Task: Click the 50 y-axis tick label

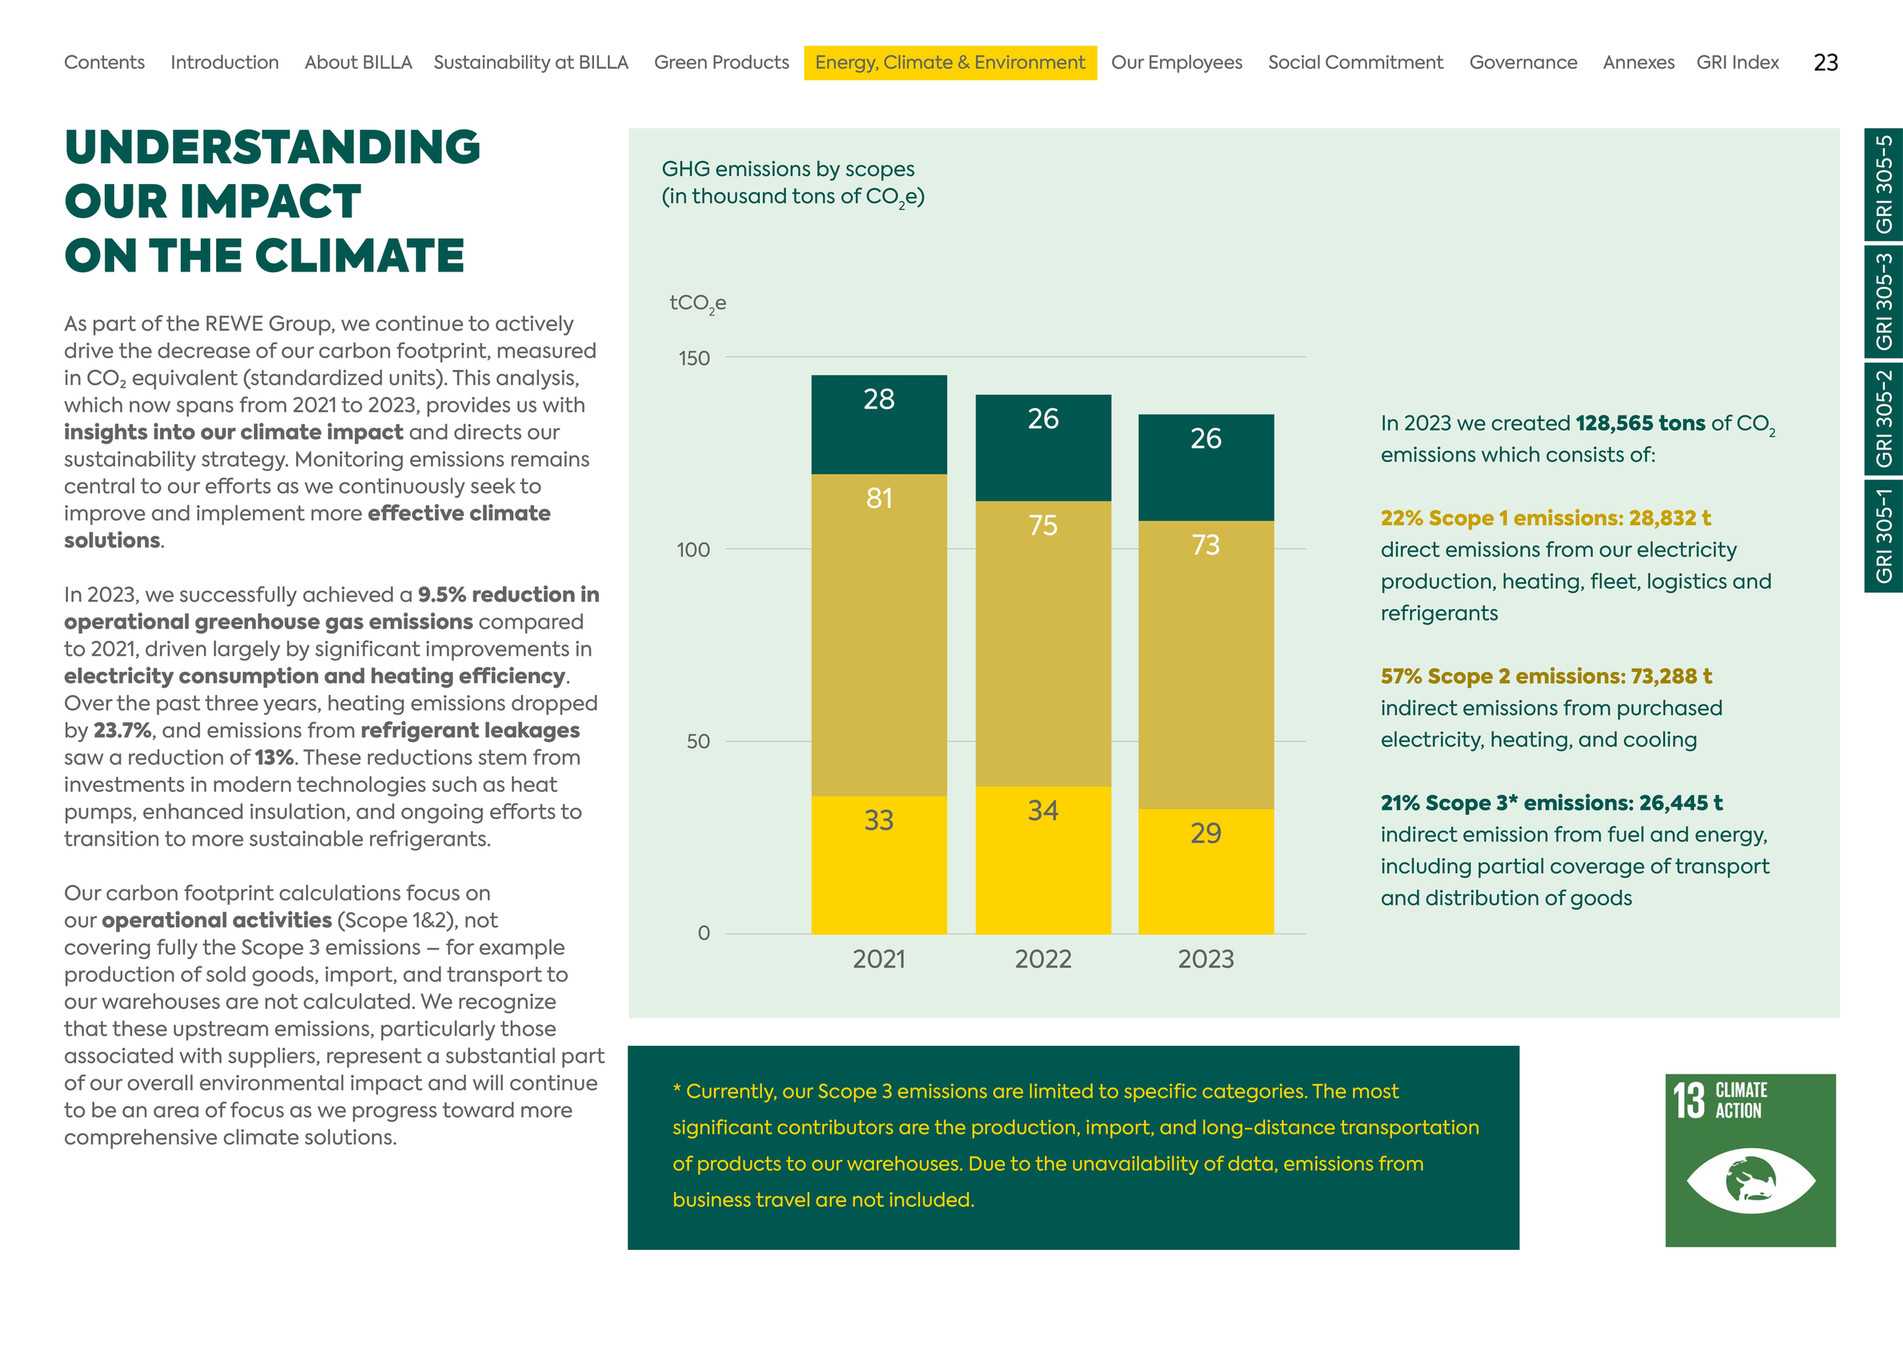Action: (x=698, y=742)
